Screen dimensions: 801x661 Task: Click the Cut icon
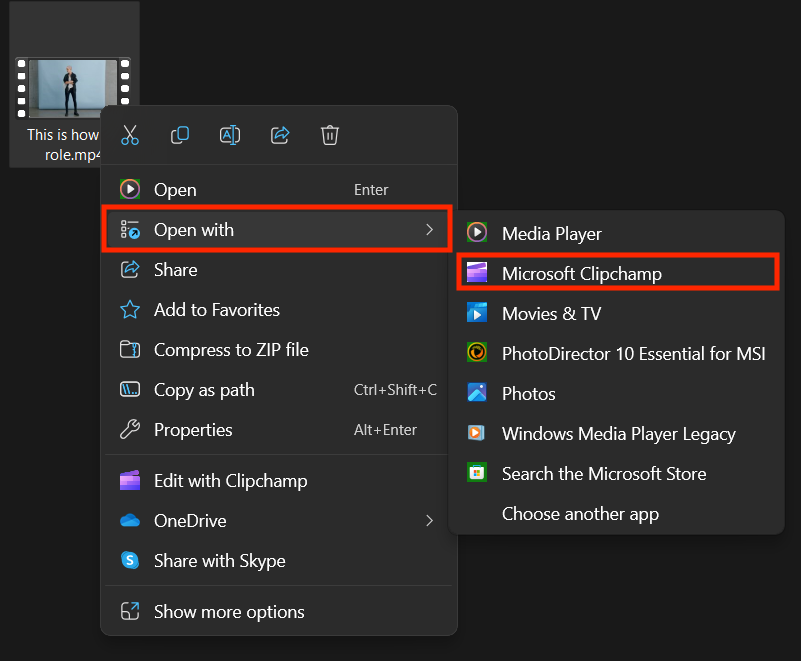tap(129, 134)
